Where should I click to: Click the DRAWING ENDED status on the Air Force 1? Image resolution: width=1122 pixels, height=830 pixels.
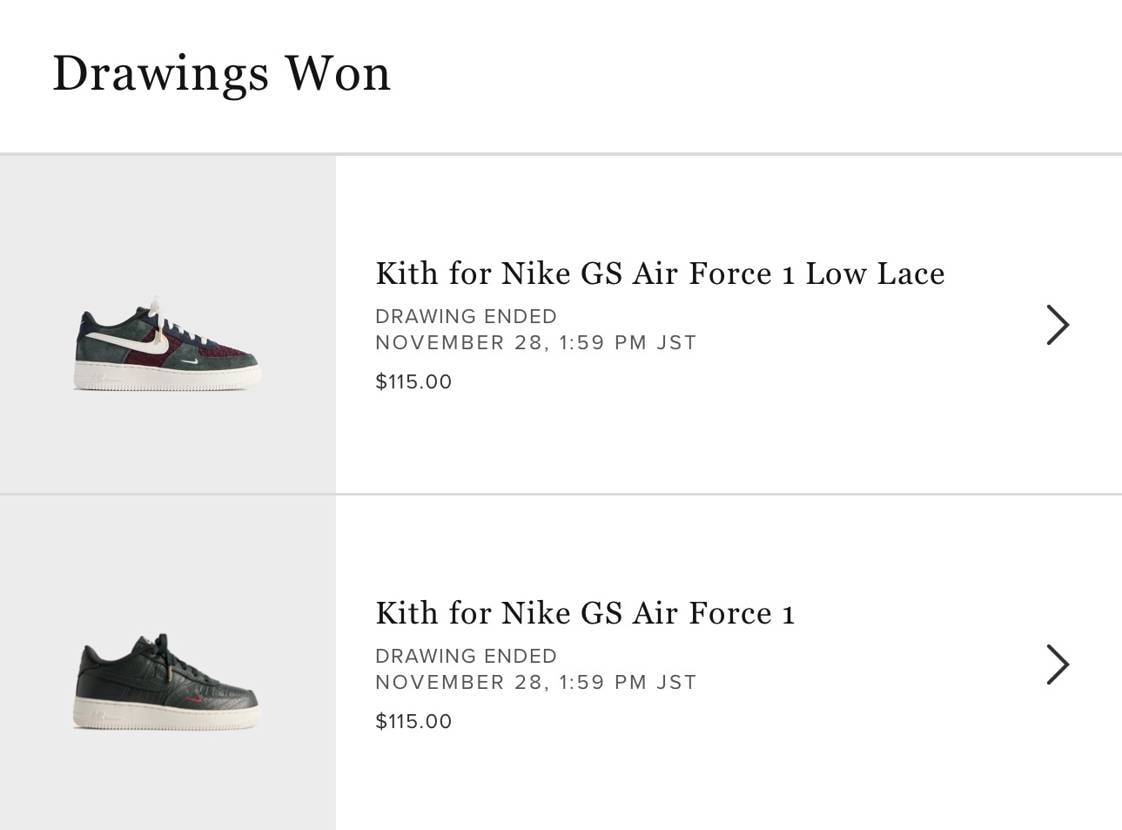[x=466, y=656]
